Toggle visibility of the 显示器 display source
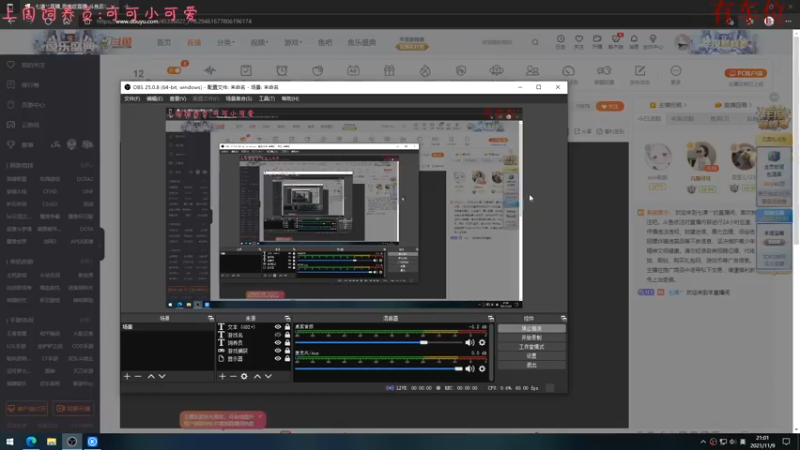The width and height of the screenshot is (800, 450). coord(278,359)
